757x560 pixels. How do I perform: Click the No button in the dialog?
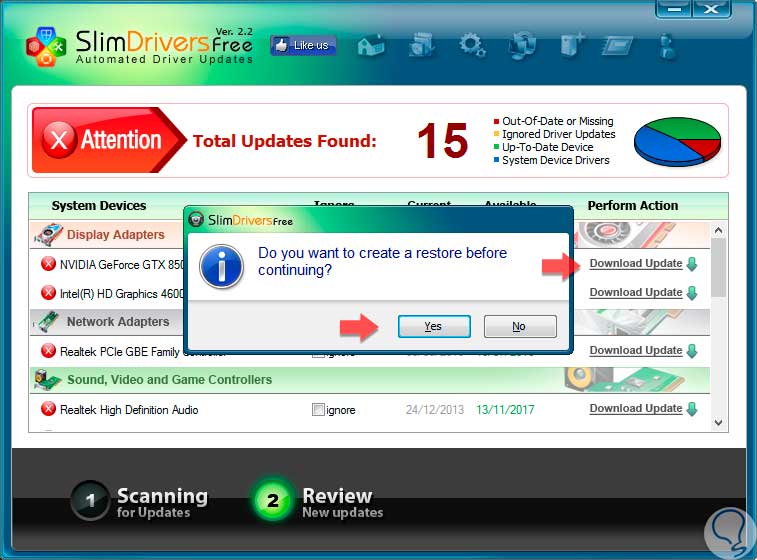(520, 326)
